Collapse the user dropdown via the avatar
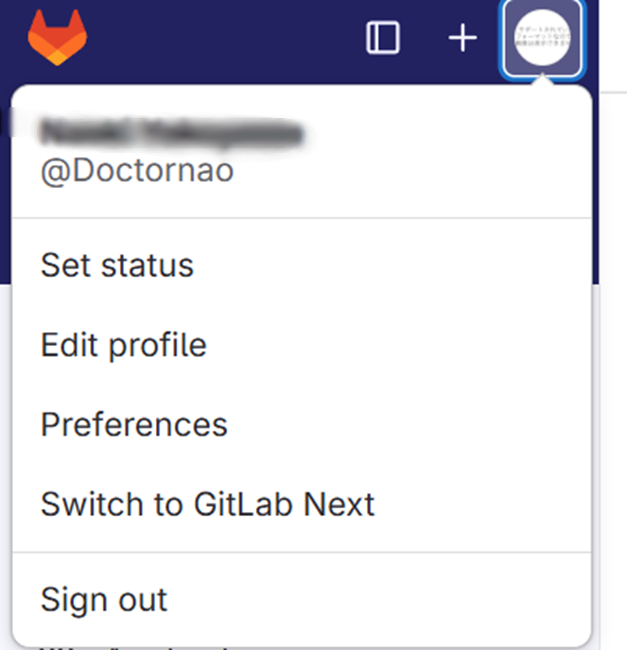Screen dimensions: 627x650 pyautogui.click(x=542, y=38)
